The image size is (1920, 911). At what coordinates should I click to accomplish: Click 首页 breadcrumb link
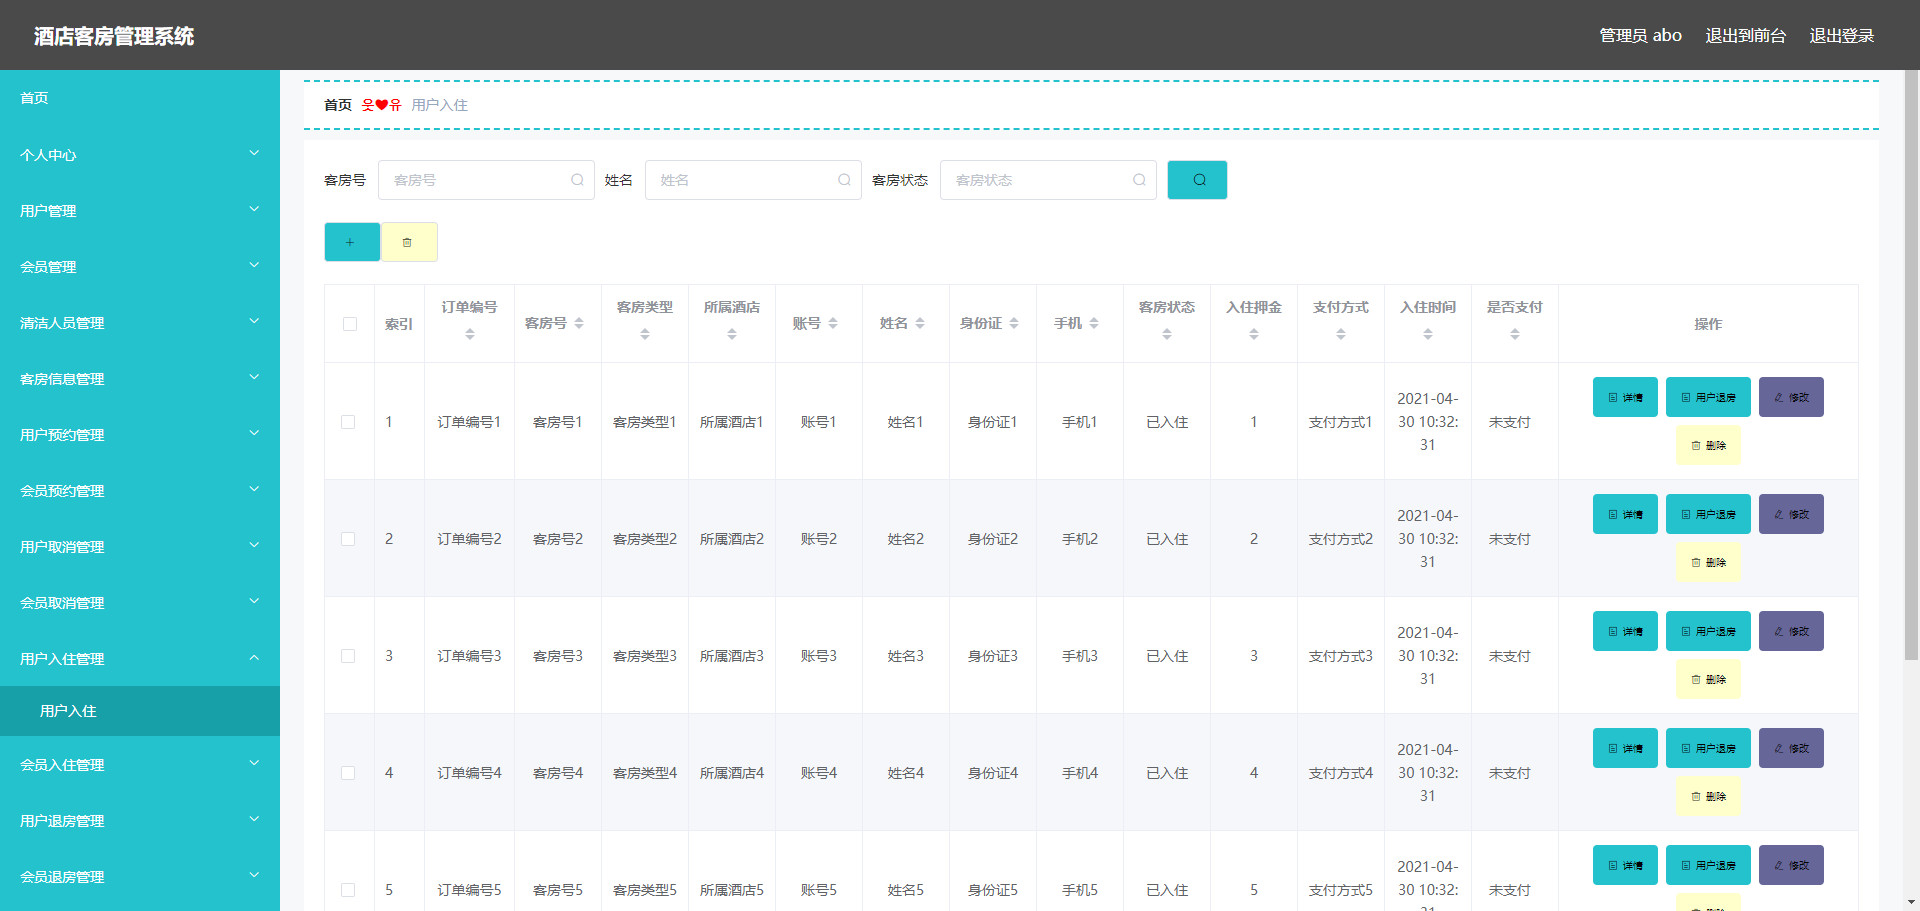[338, 105]
